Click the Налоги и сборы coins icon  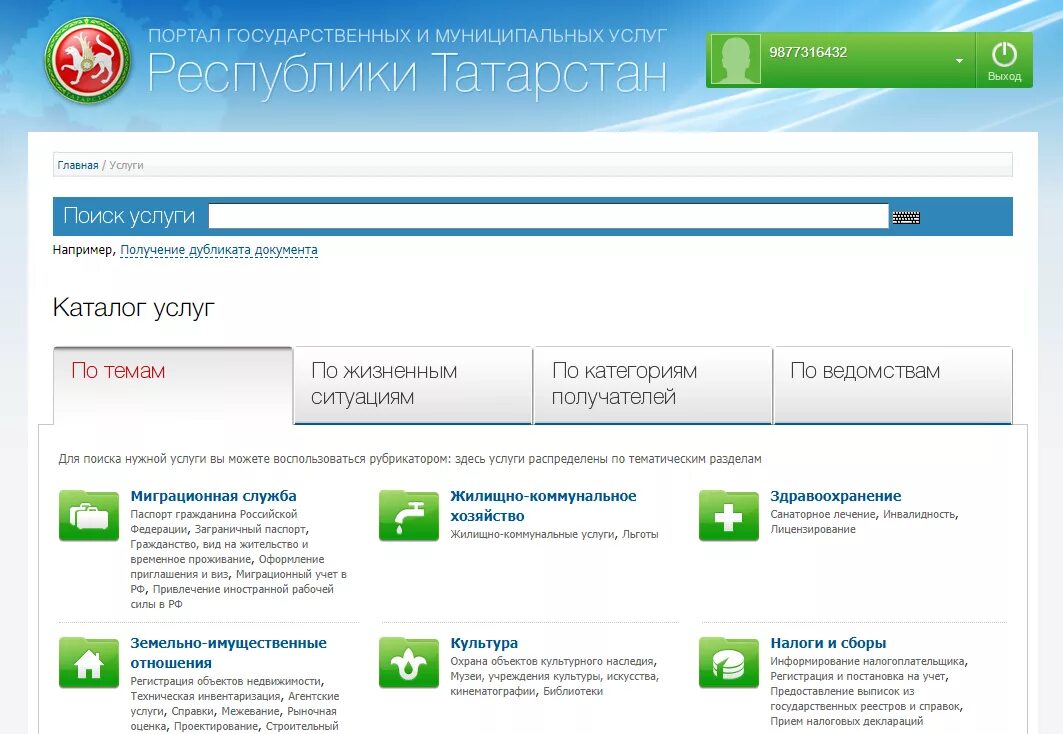(729, 663)
